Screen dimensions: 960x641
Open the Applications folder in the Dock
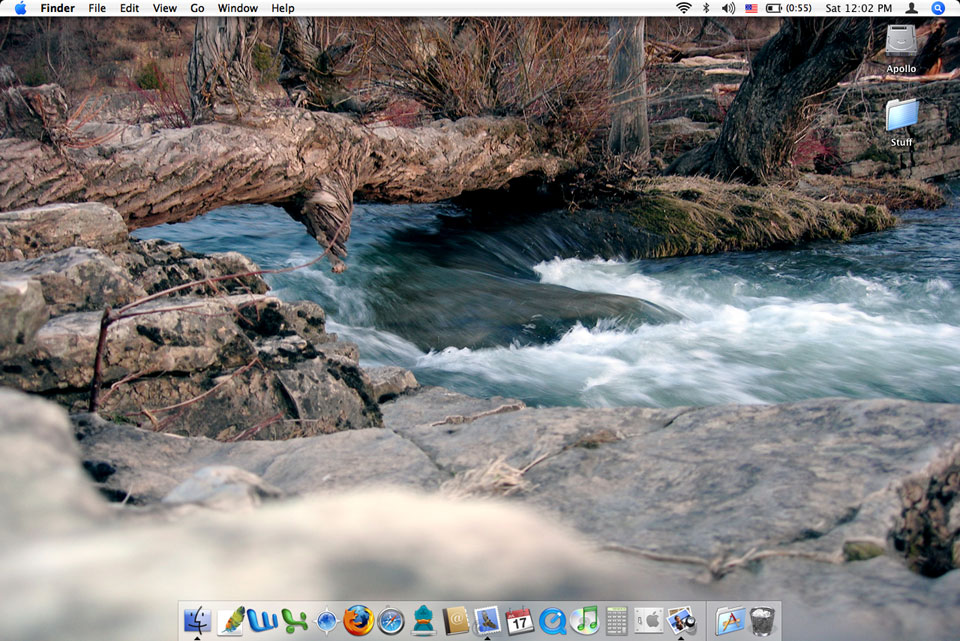[x=729, y=621]
